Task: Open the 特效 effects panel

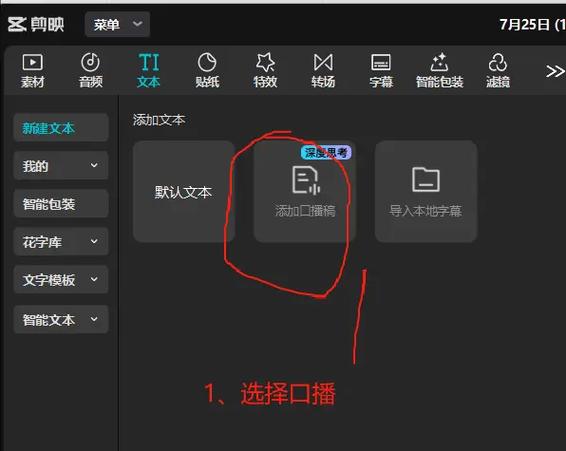Action: click(265, 71)
